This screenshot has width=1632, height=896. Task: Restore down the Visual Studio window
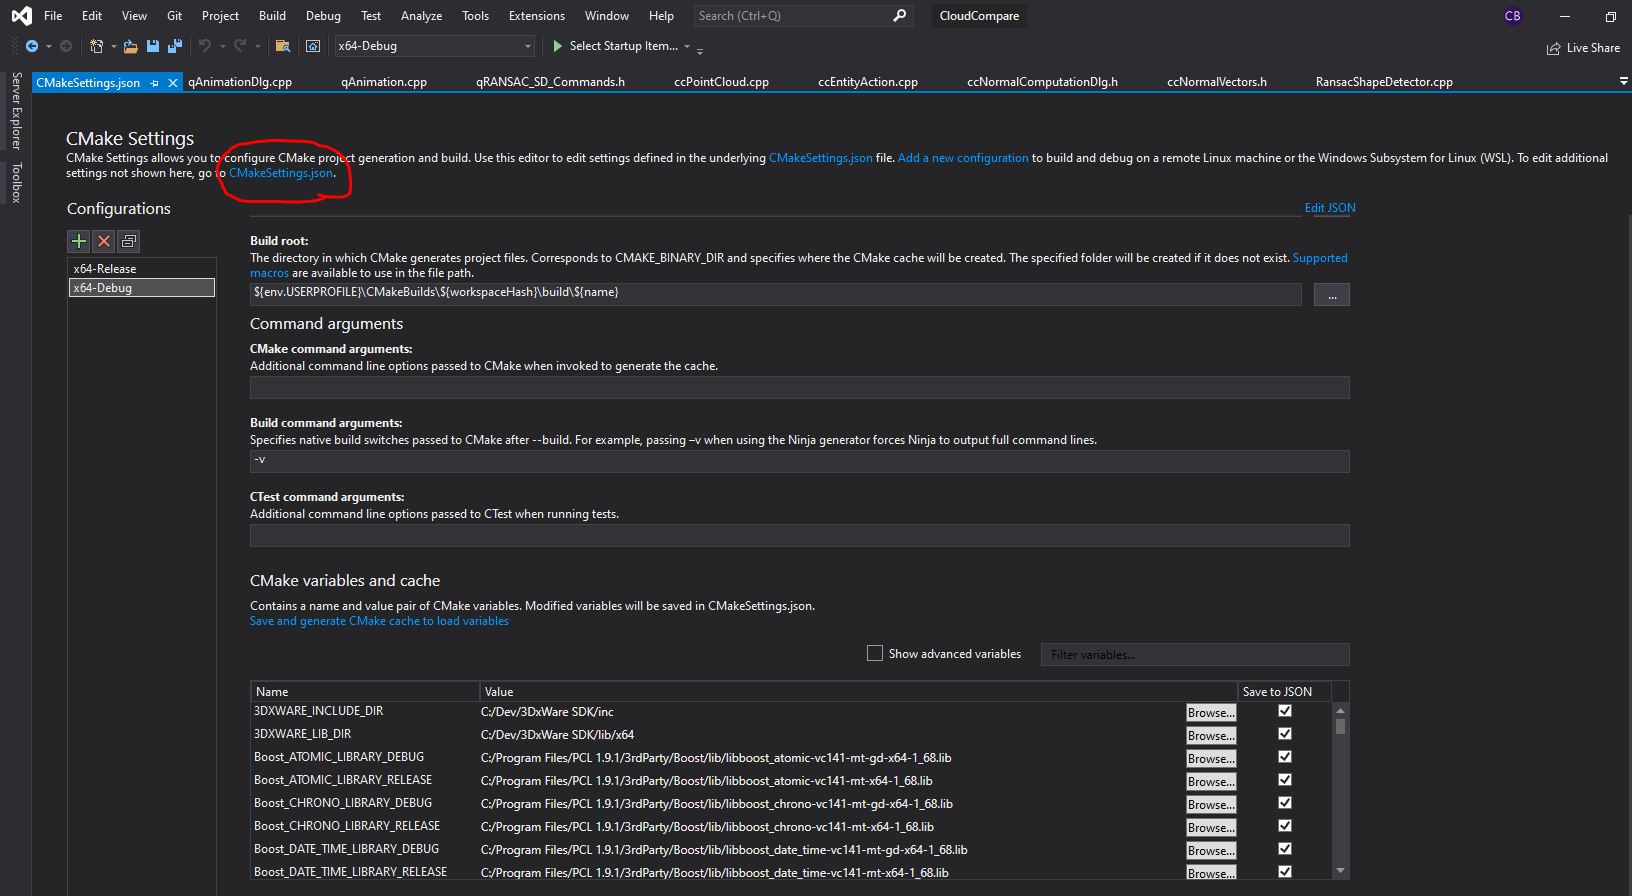click(x=1610, y=16)
